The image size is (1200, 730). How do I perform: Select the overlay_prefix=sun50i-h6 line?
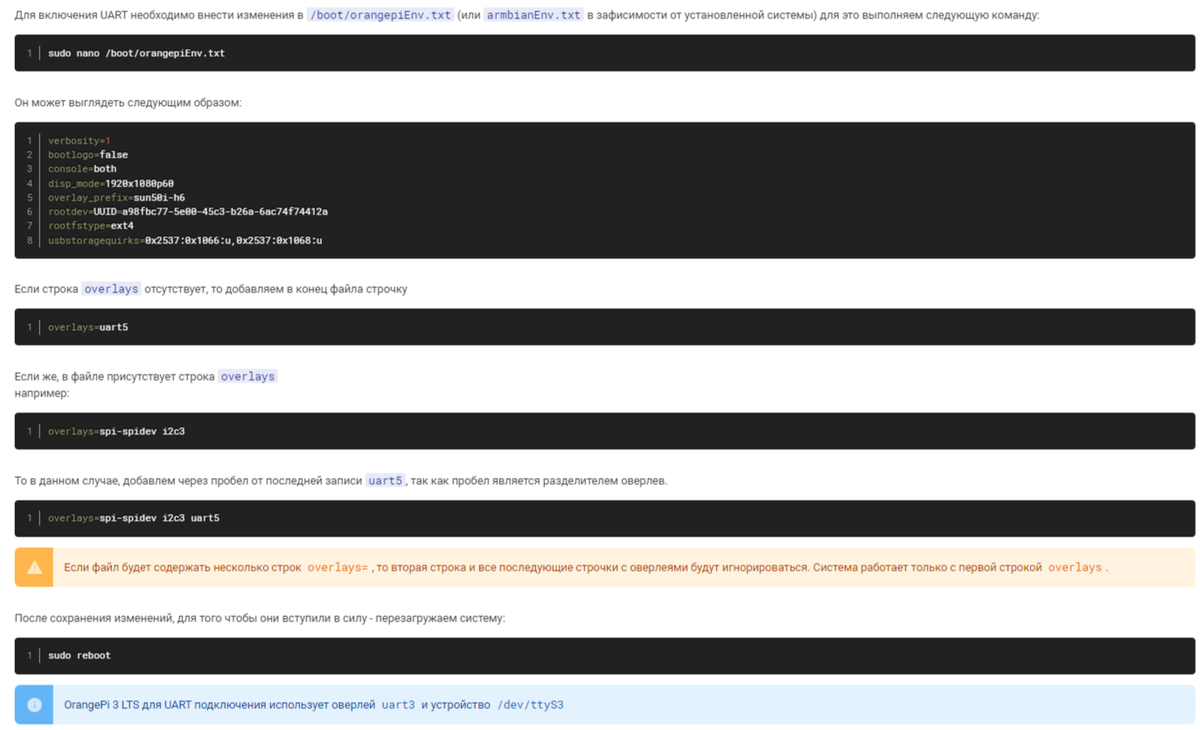(116, 198)
